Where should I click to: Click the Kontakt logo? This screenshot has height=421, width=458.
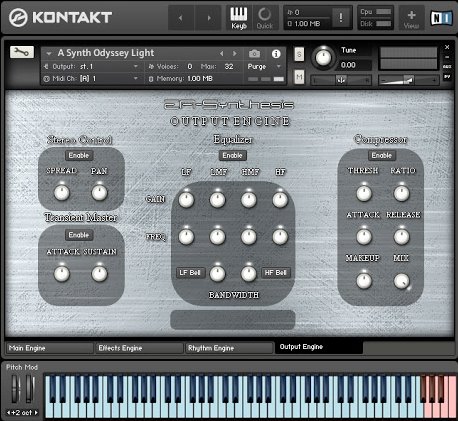60,17
